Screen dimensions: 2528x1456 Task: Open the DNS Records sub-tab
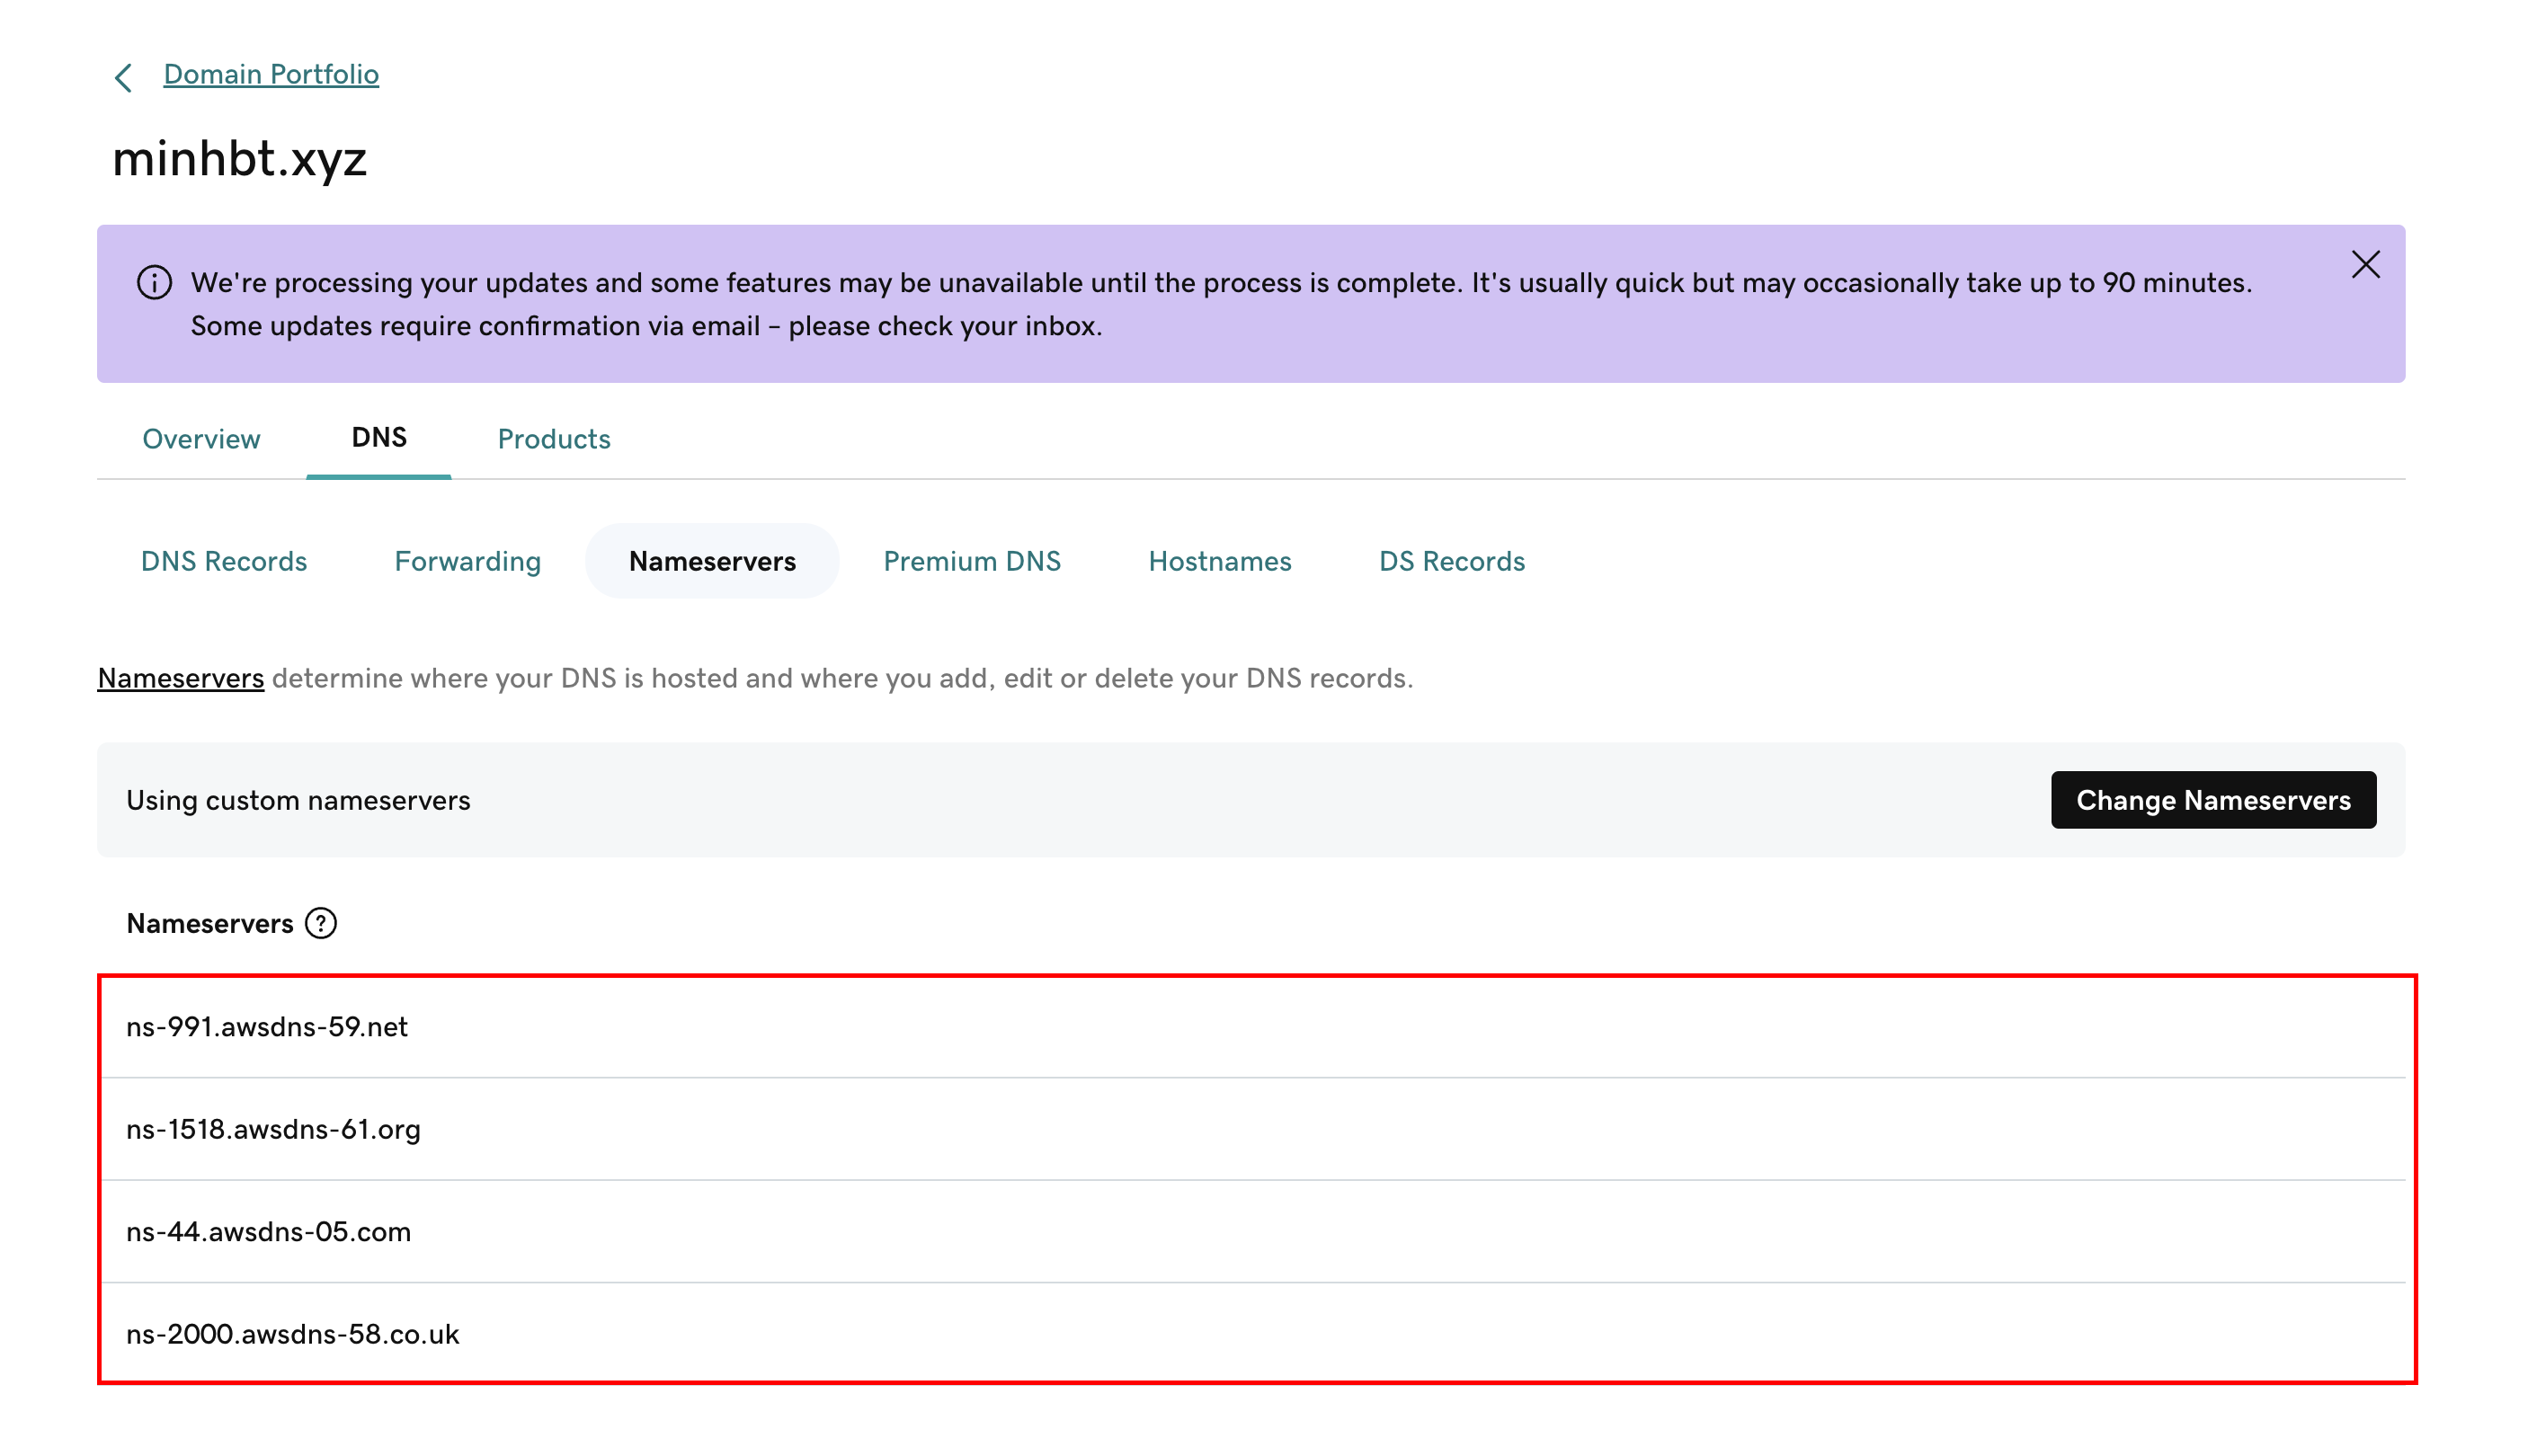tap(224, 561)
